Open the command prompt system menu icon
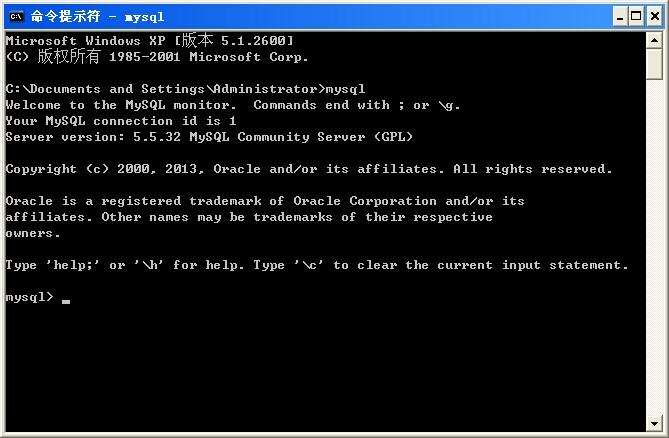The width and height of the screenshot is (669, 438). [x=16, y=16]
